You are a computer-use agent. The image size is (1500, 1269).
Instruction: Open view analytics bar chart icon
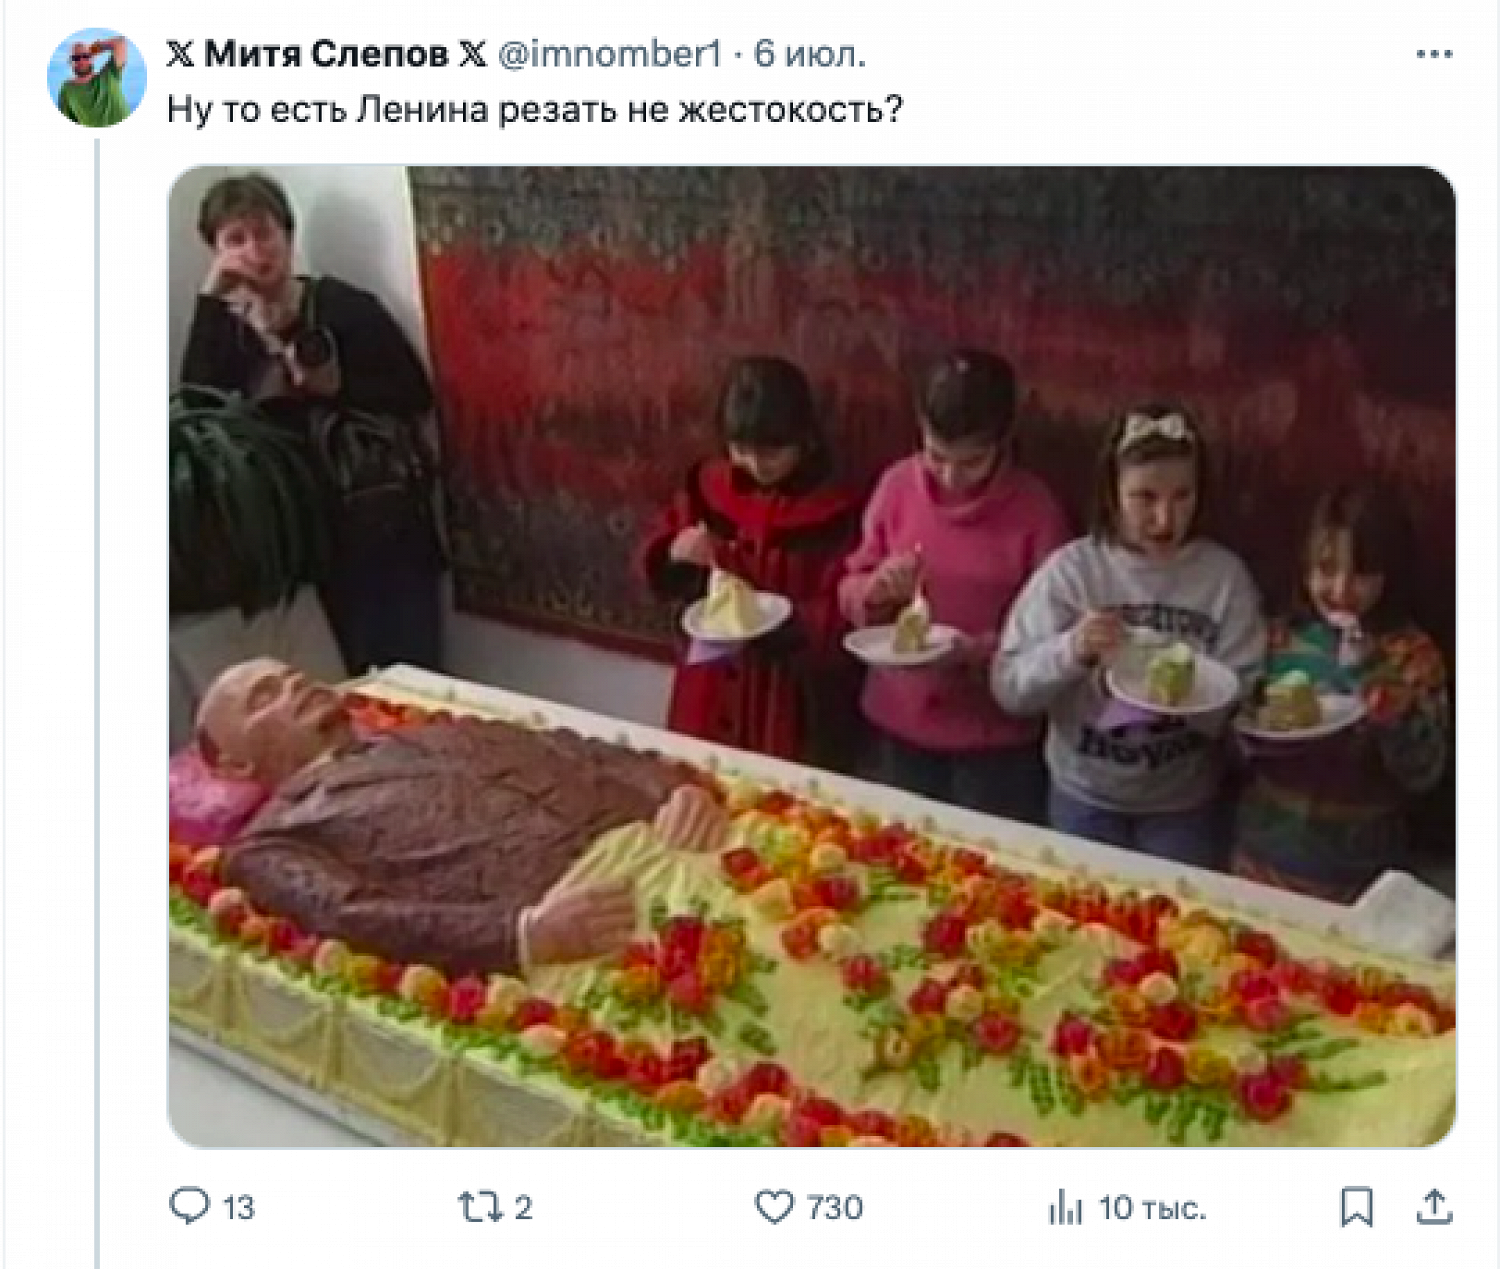[1066, 1207]
